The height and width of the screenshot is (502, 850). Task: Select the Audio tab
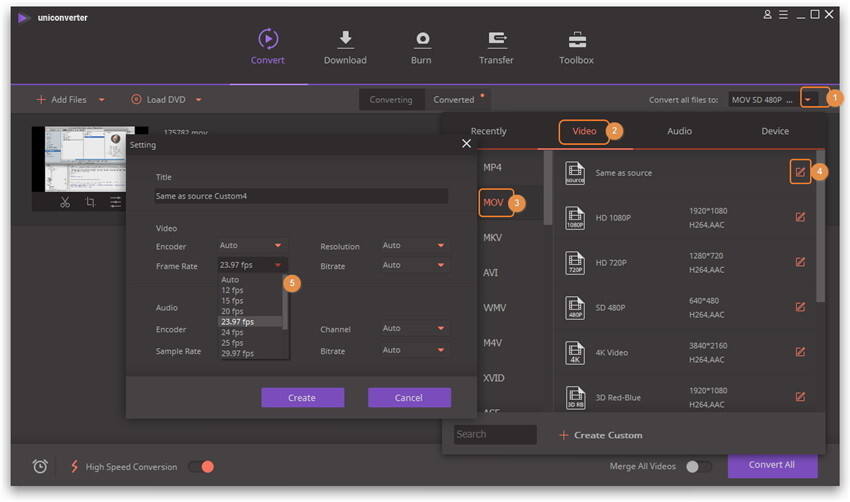(679, 131)
